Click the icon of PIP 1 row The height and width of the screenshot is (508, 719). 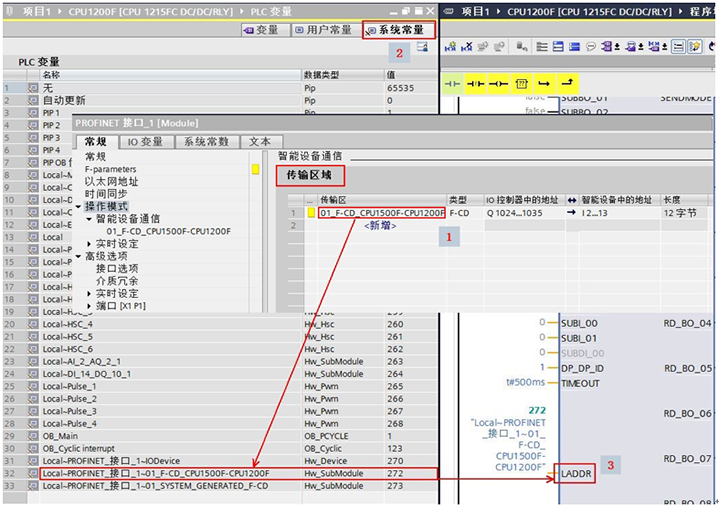point(33,113)
